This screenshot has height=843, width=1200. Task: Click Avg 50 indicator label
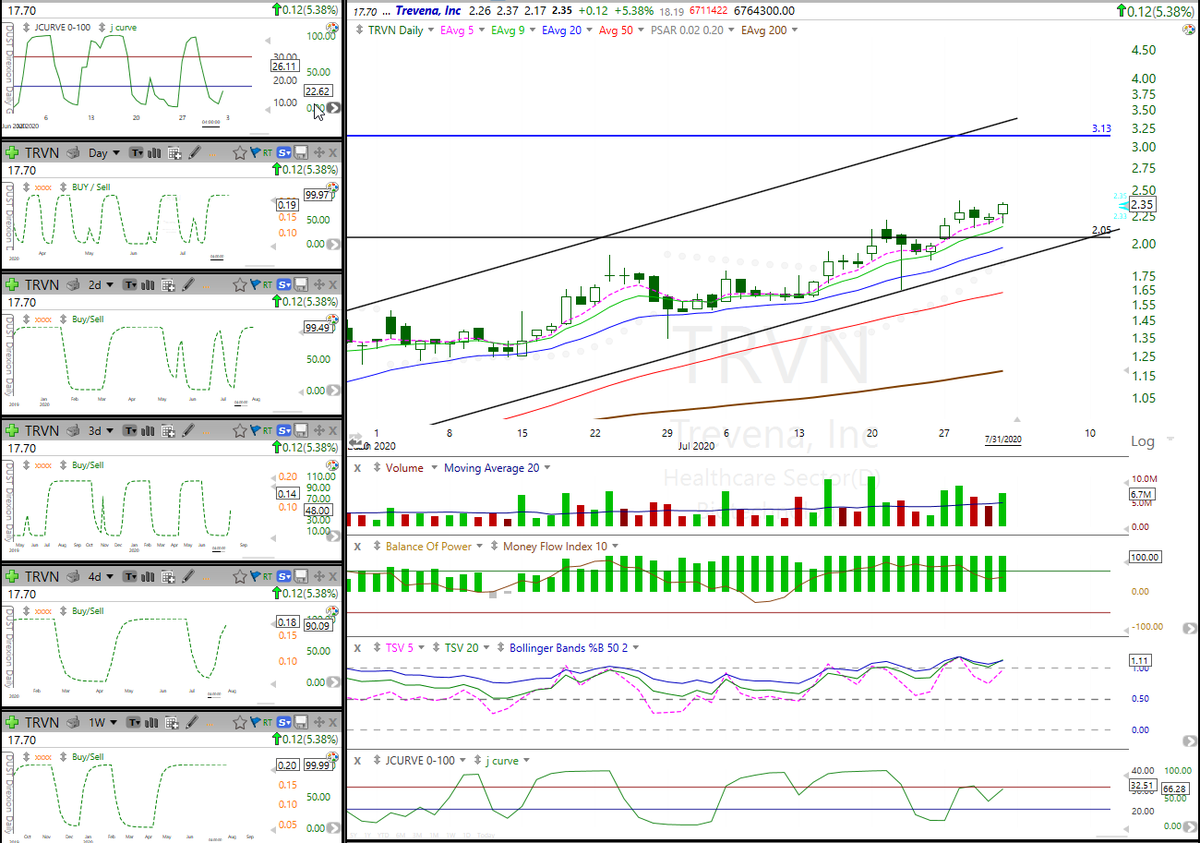(x=615, y=30)
